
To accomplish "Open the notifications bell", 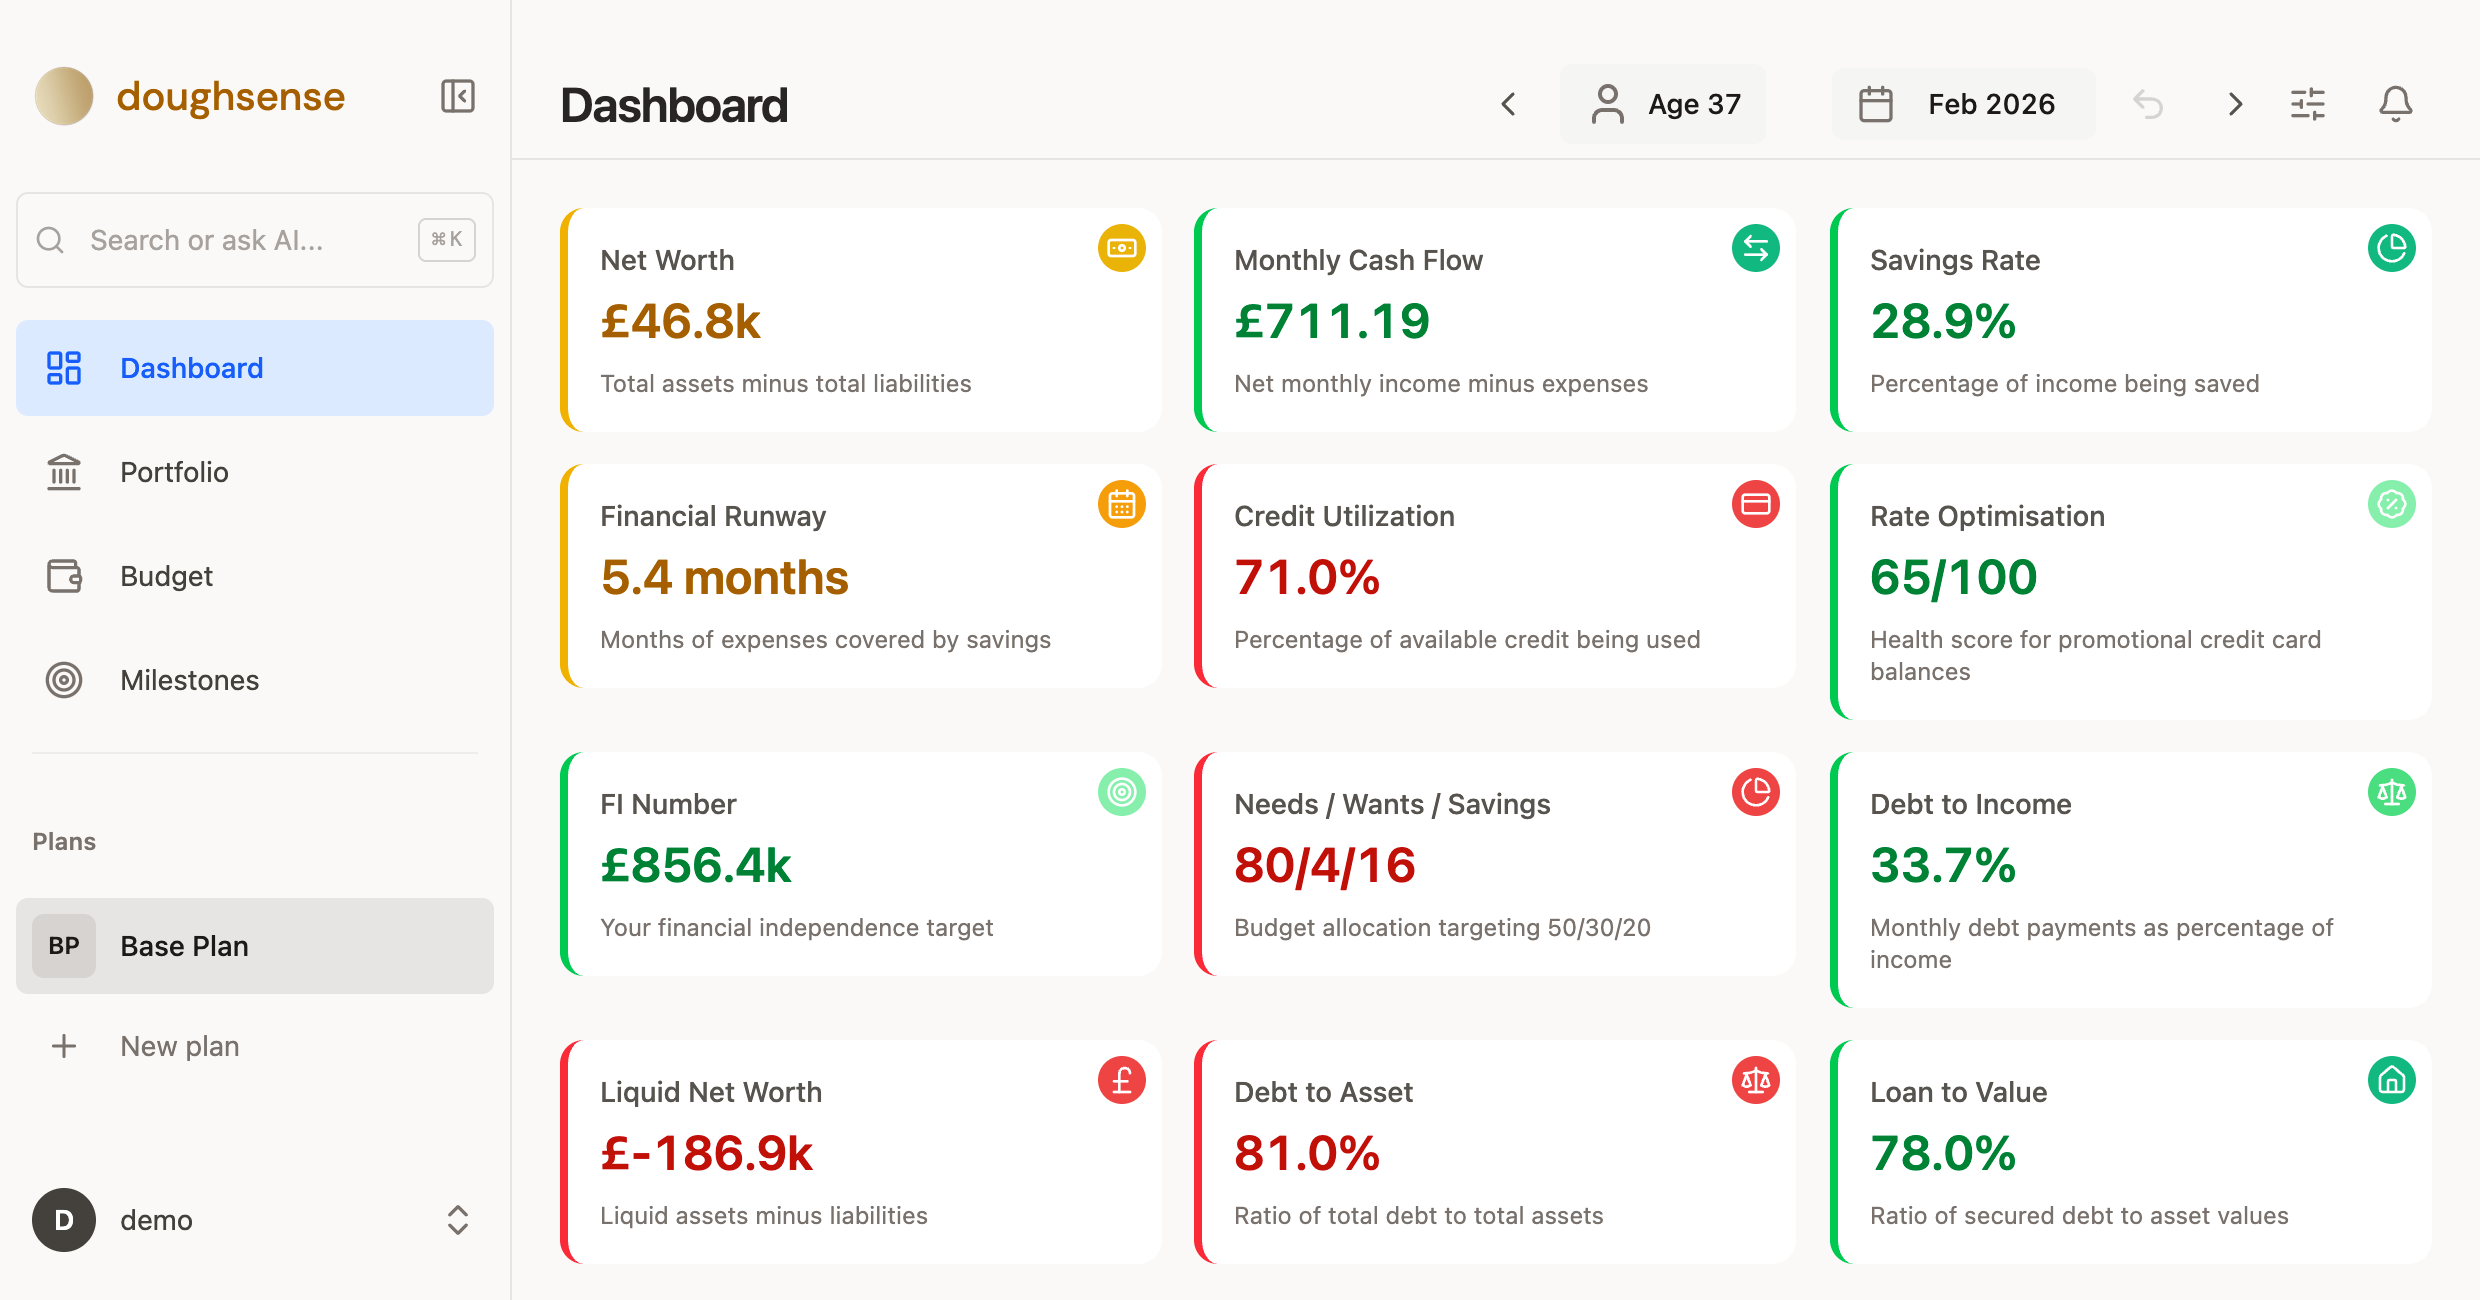I will [2396, 103].
